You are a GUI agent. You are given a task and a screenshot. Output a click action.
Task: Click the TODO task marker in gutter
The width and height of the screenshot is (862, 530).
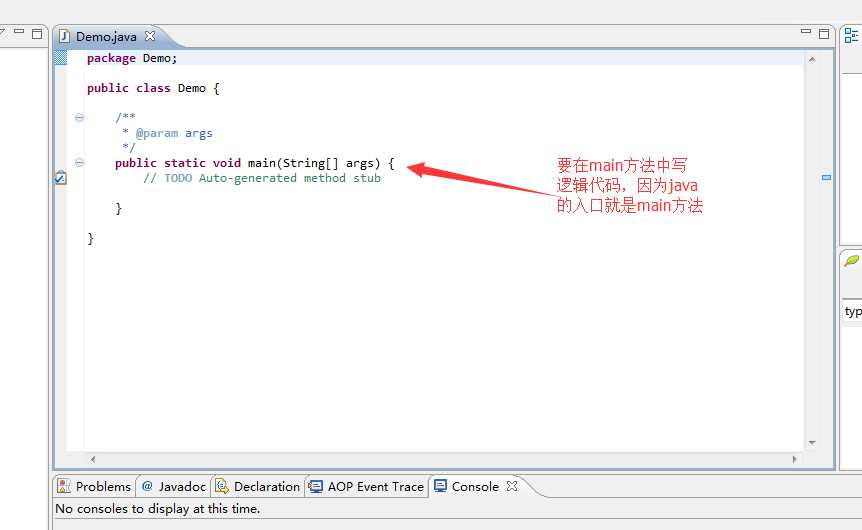pos(60,178)
